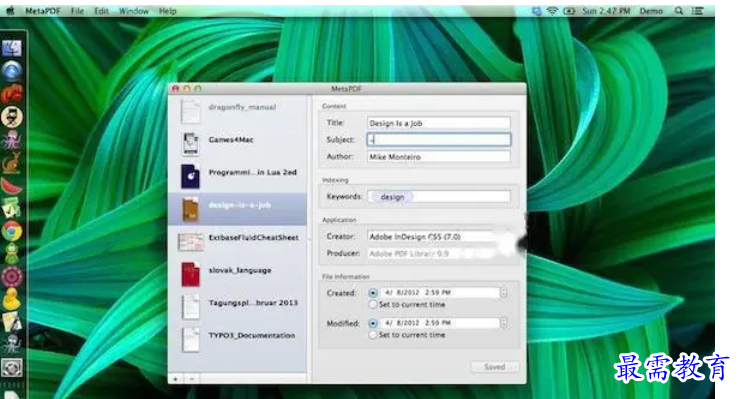Screen dimensions: 738x399
Task: Click into the Title field
Action: (x=439, y=123)
